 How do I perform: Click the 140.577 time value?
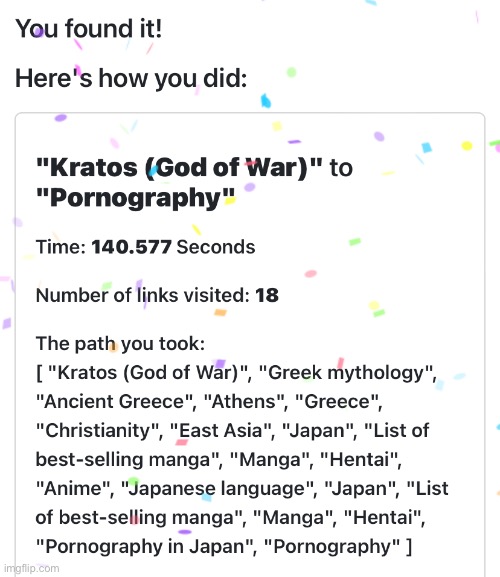(131, 247)
